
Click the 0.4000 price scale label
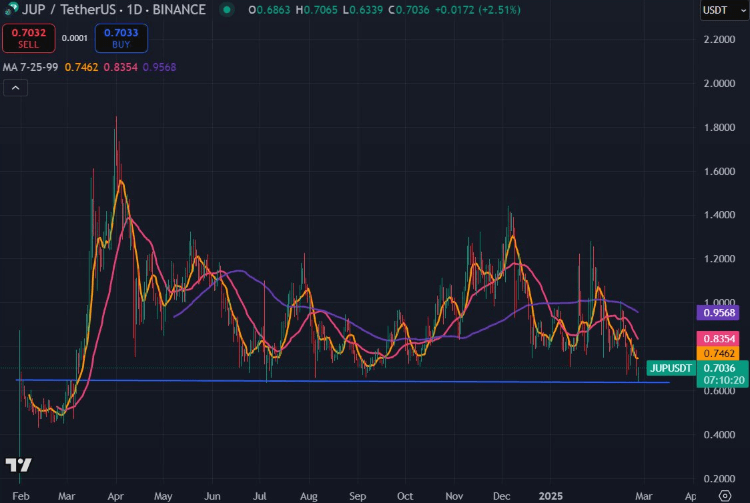[719, 435]
